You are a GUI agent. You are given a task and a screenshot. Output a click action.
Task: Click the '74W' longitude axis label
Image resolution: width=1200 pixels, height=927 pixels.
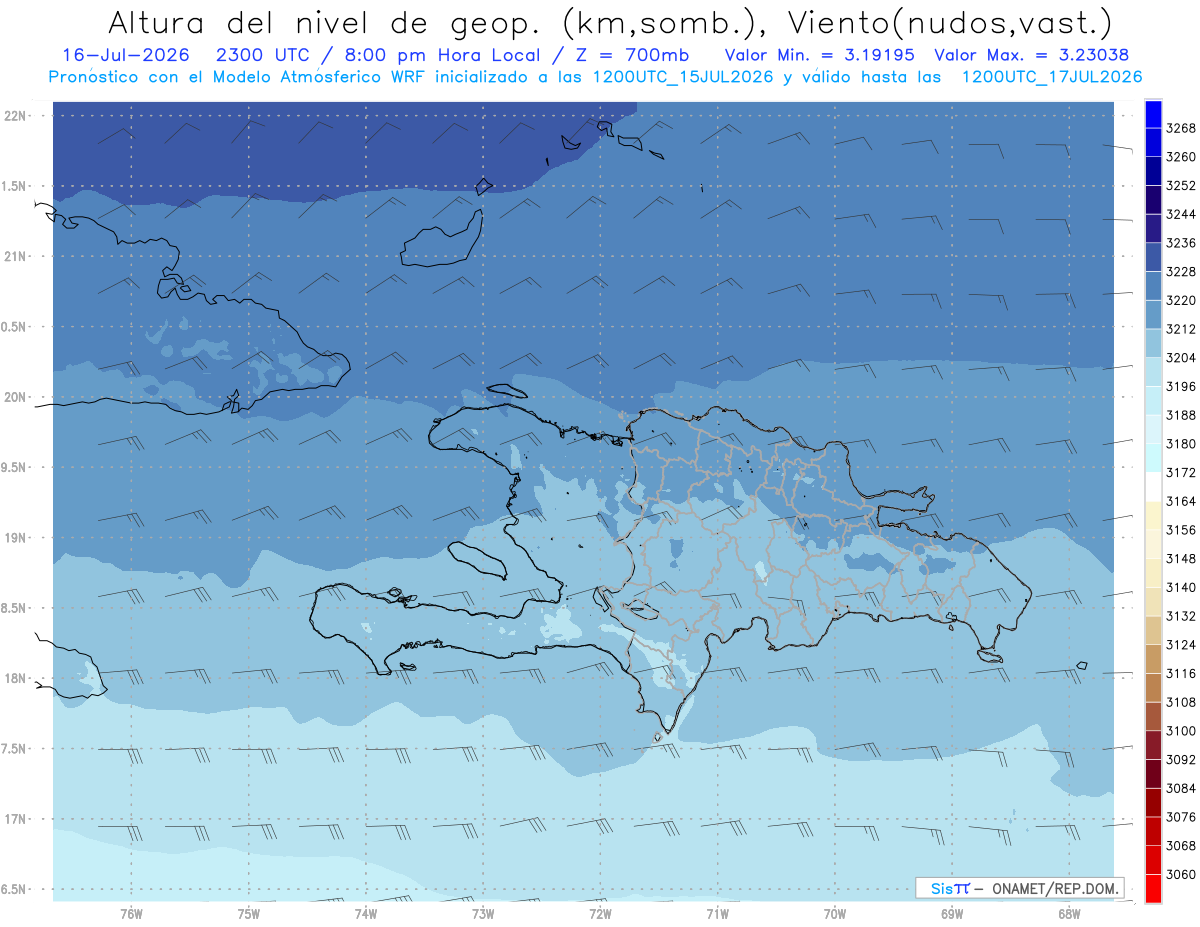(x=365, y=914)
